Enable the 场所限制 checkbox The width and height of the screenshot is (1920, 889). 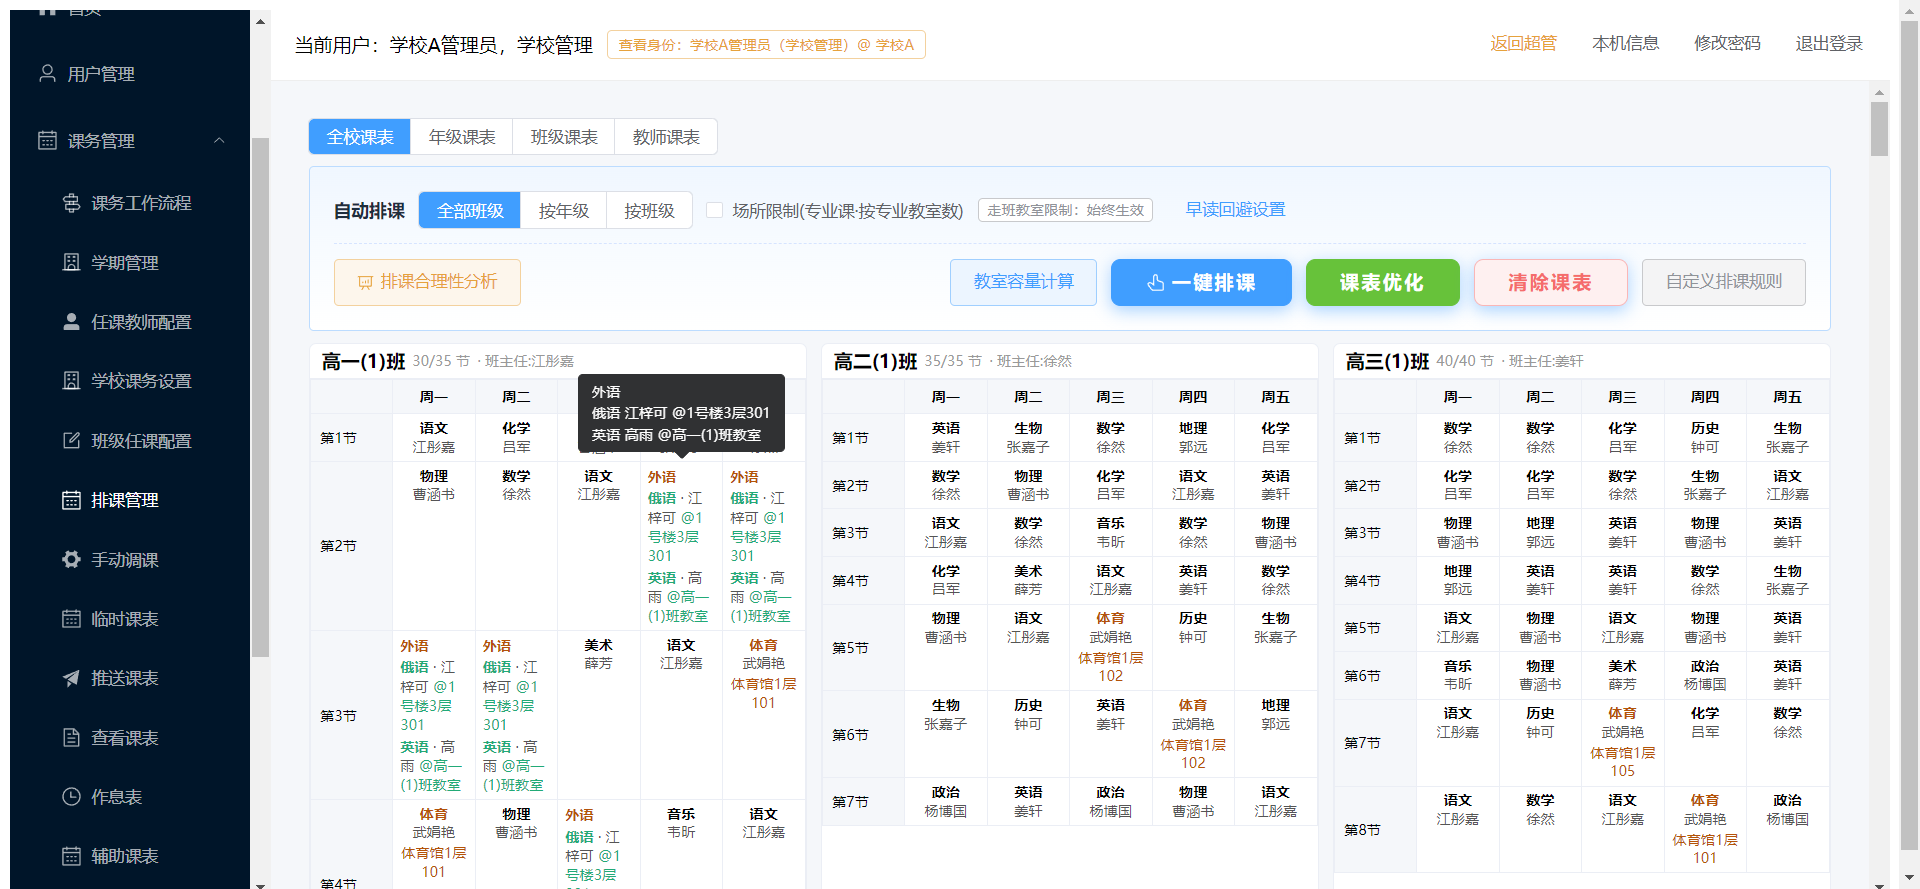pyautogui.click(x=714, y=210)
